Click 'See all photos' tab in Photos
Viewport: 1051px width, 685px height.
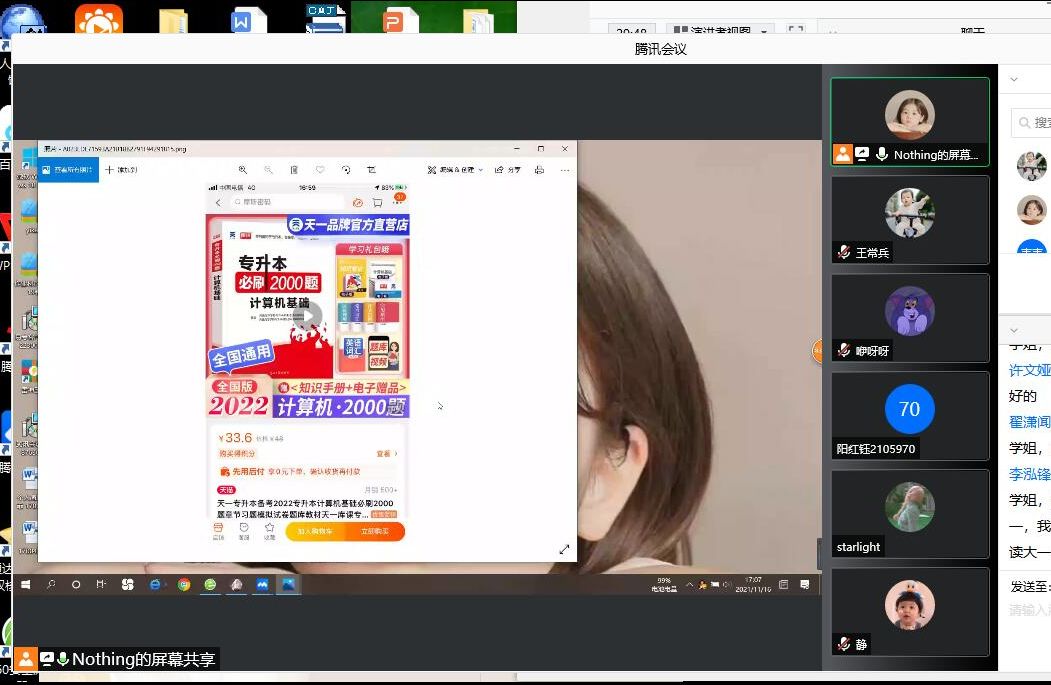coord(68,170)
